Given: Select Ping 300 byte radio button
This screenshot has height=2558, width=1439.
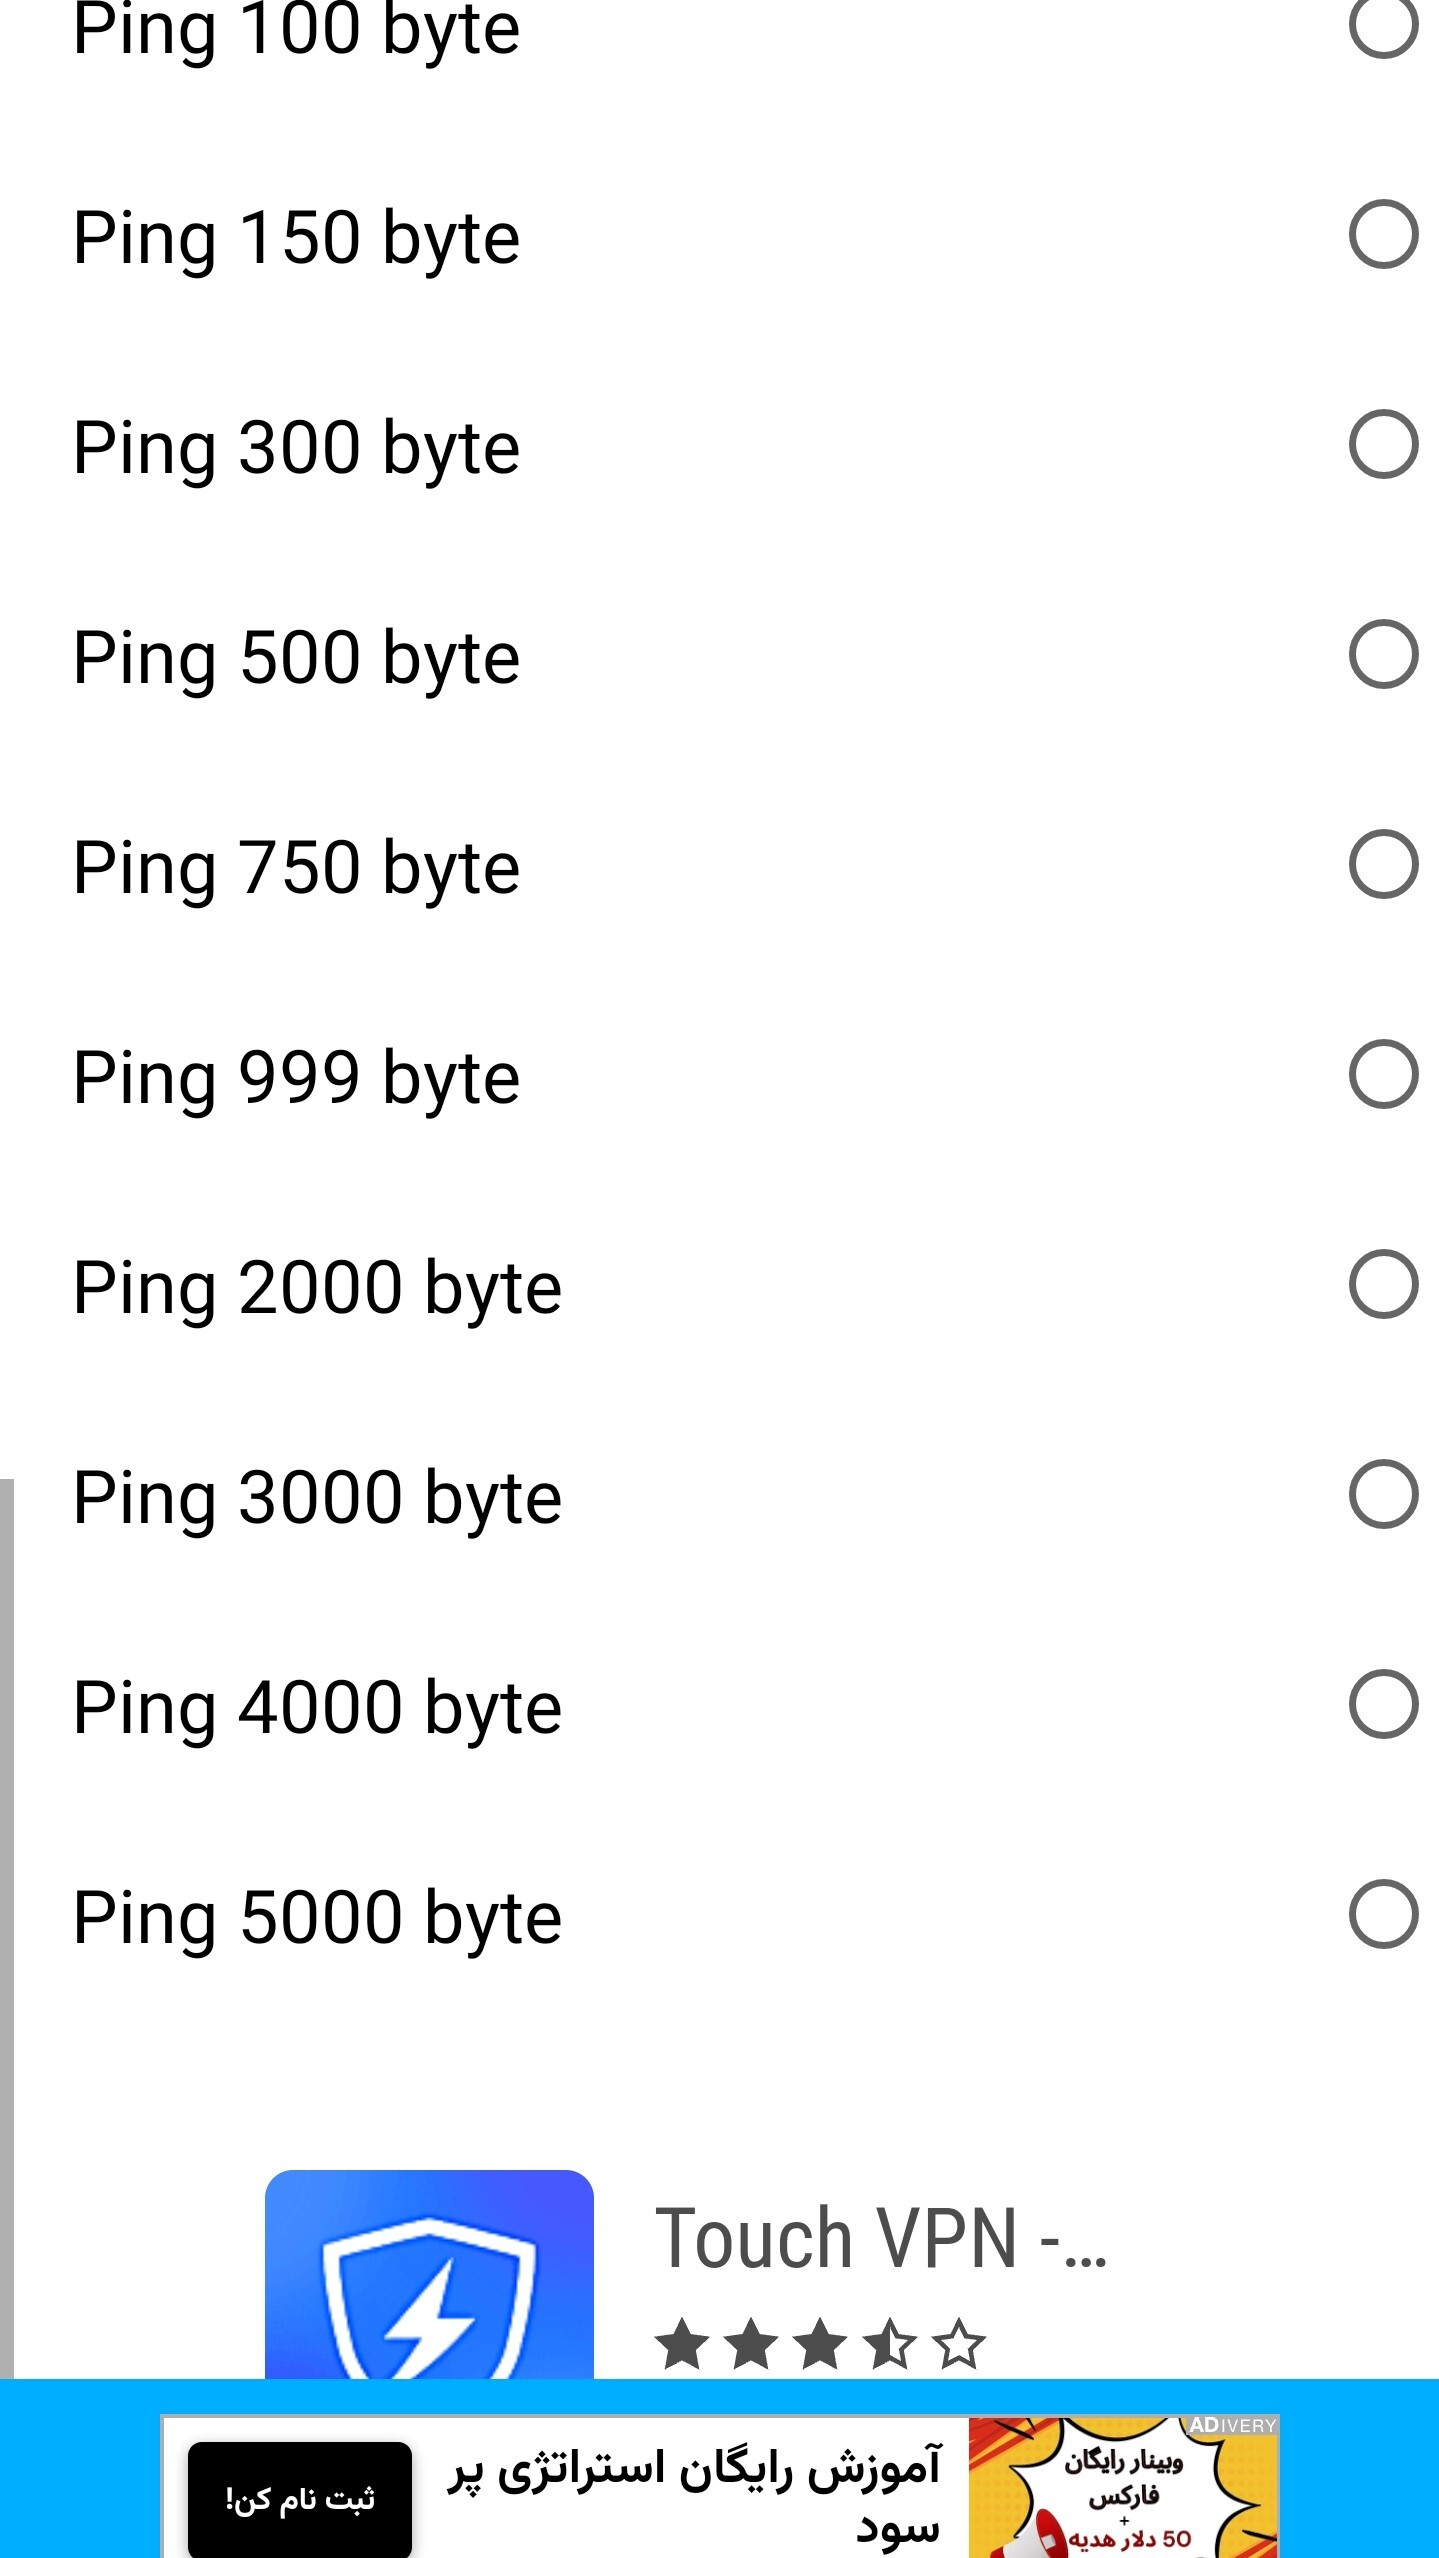Looking at the screenshot, I should 1383,445.
